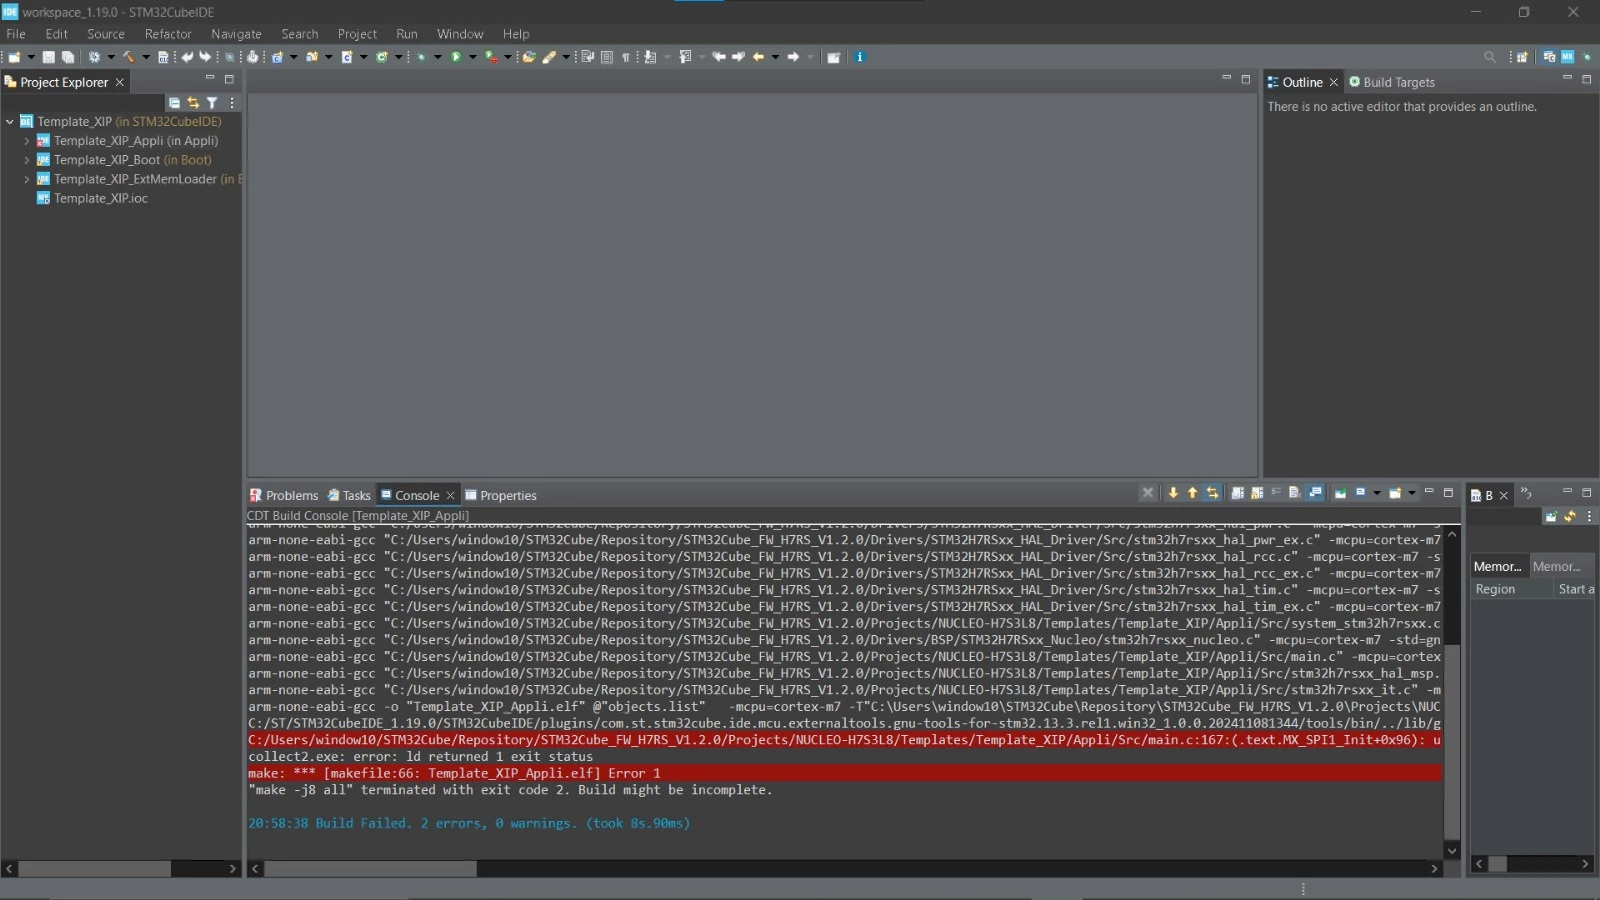
Task: Toggle console Show Error Line sync arrows
Action: click(1212, 493)
